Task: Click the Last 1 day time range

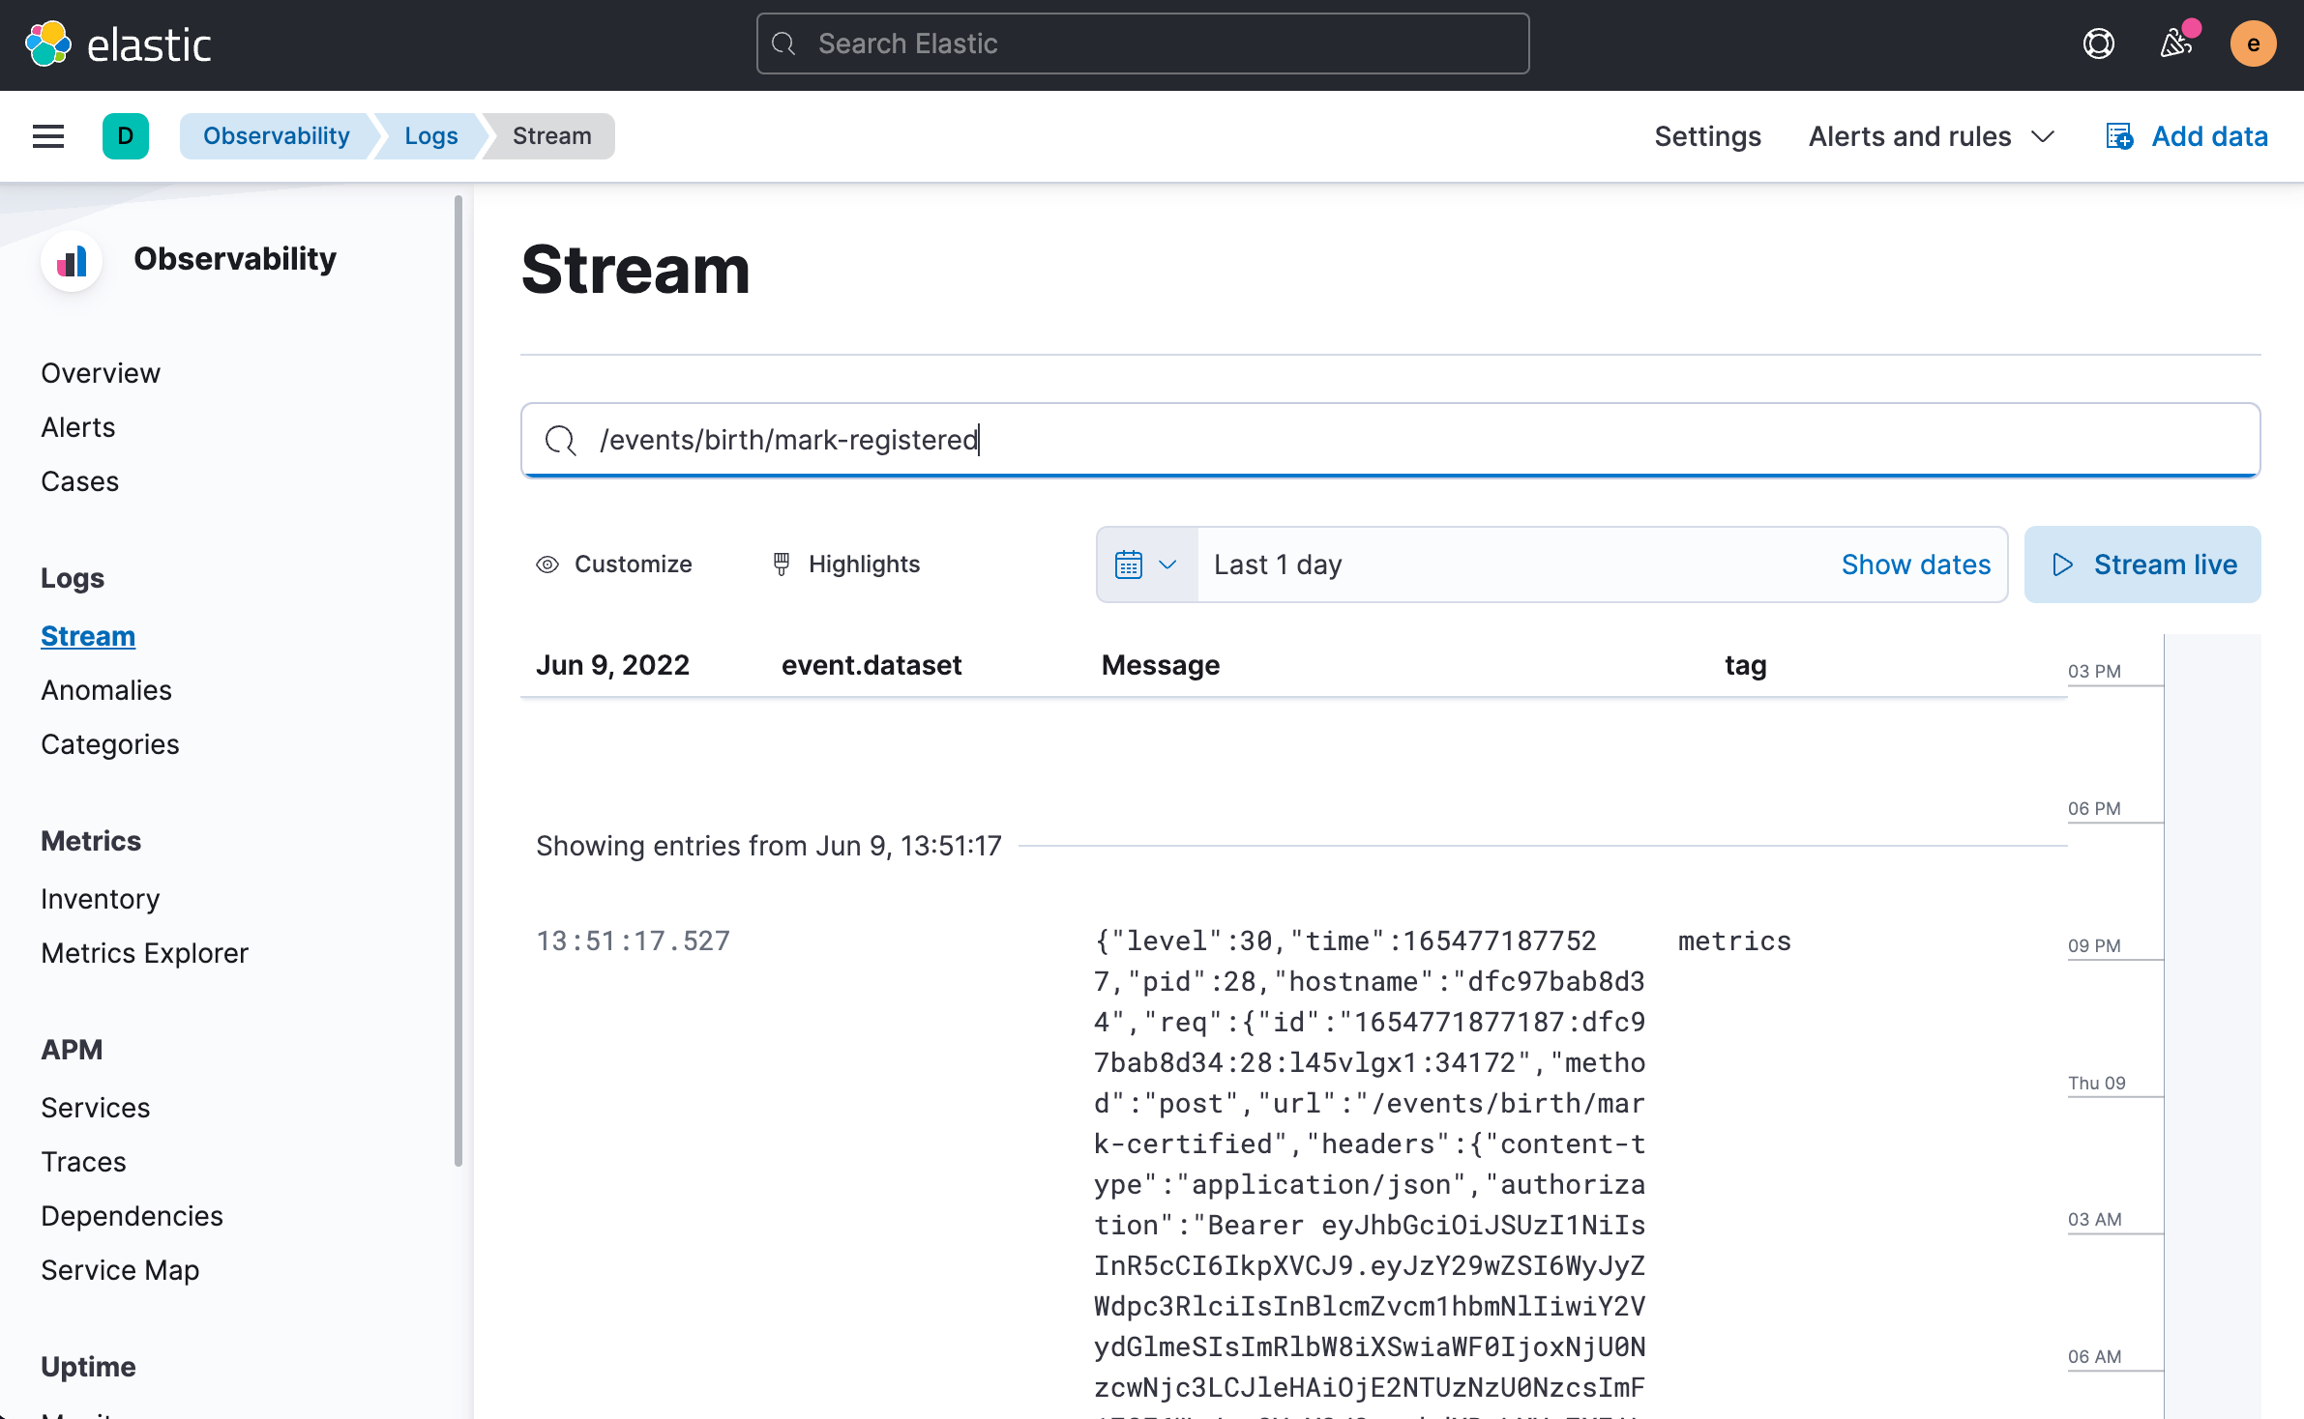Action: tap(1278, 564)
